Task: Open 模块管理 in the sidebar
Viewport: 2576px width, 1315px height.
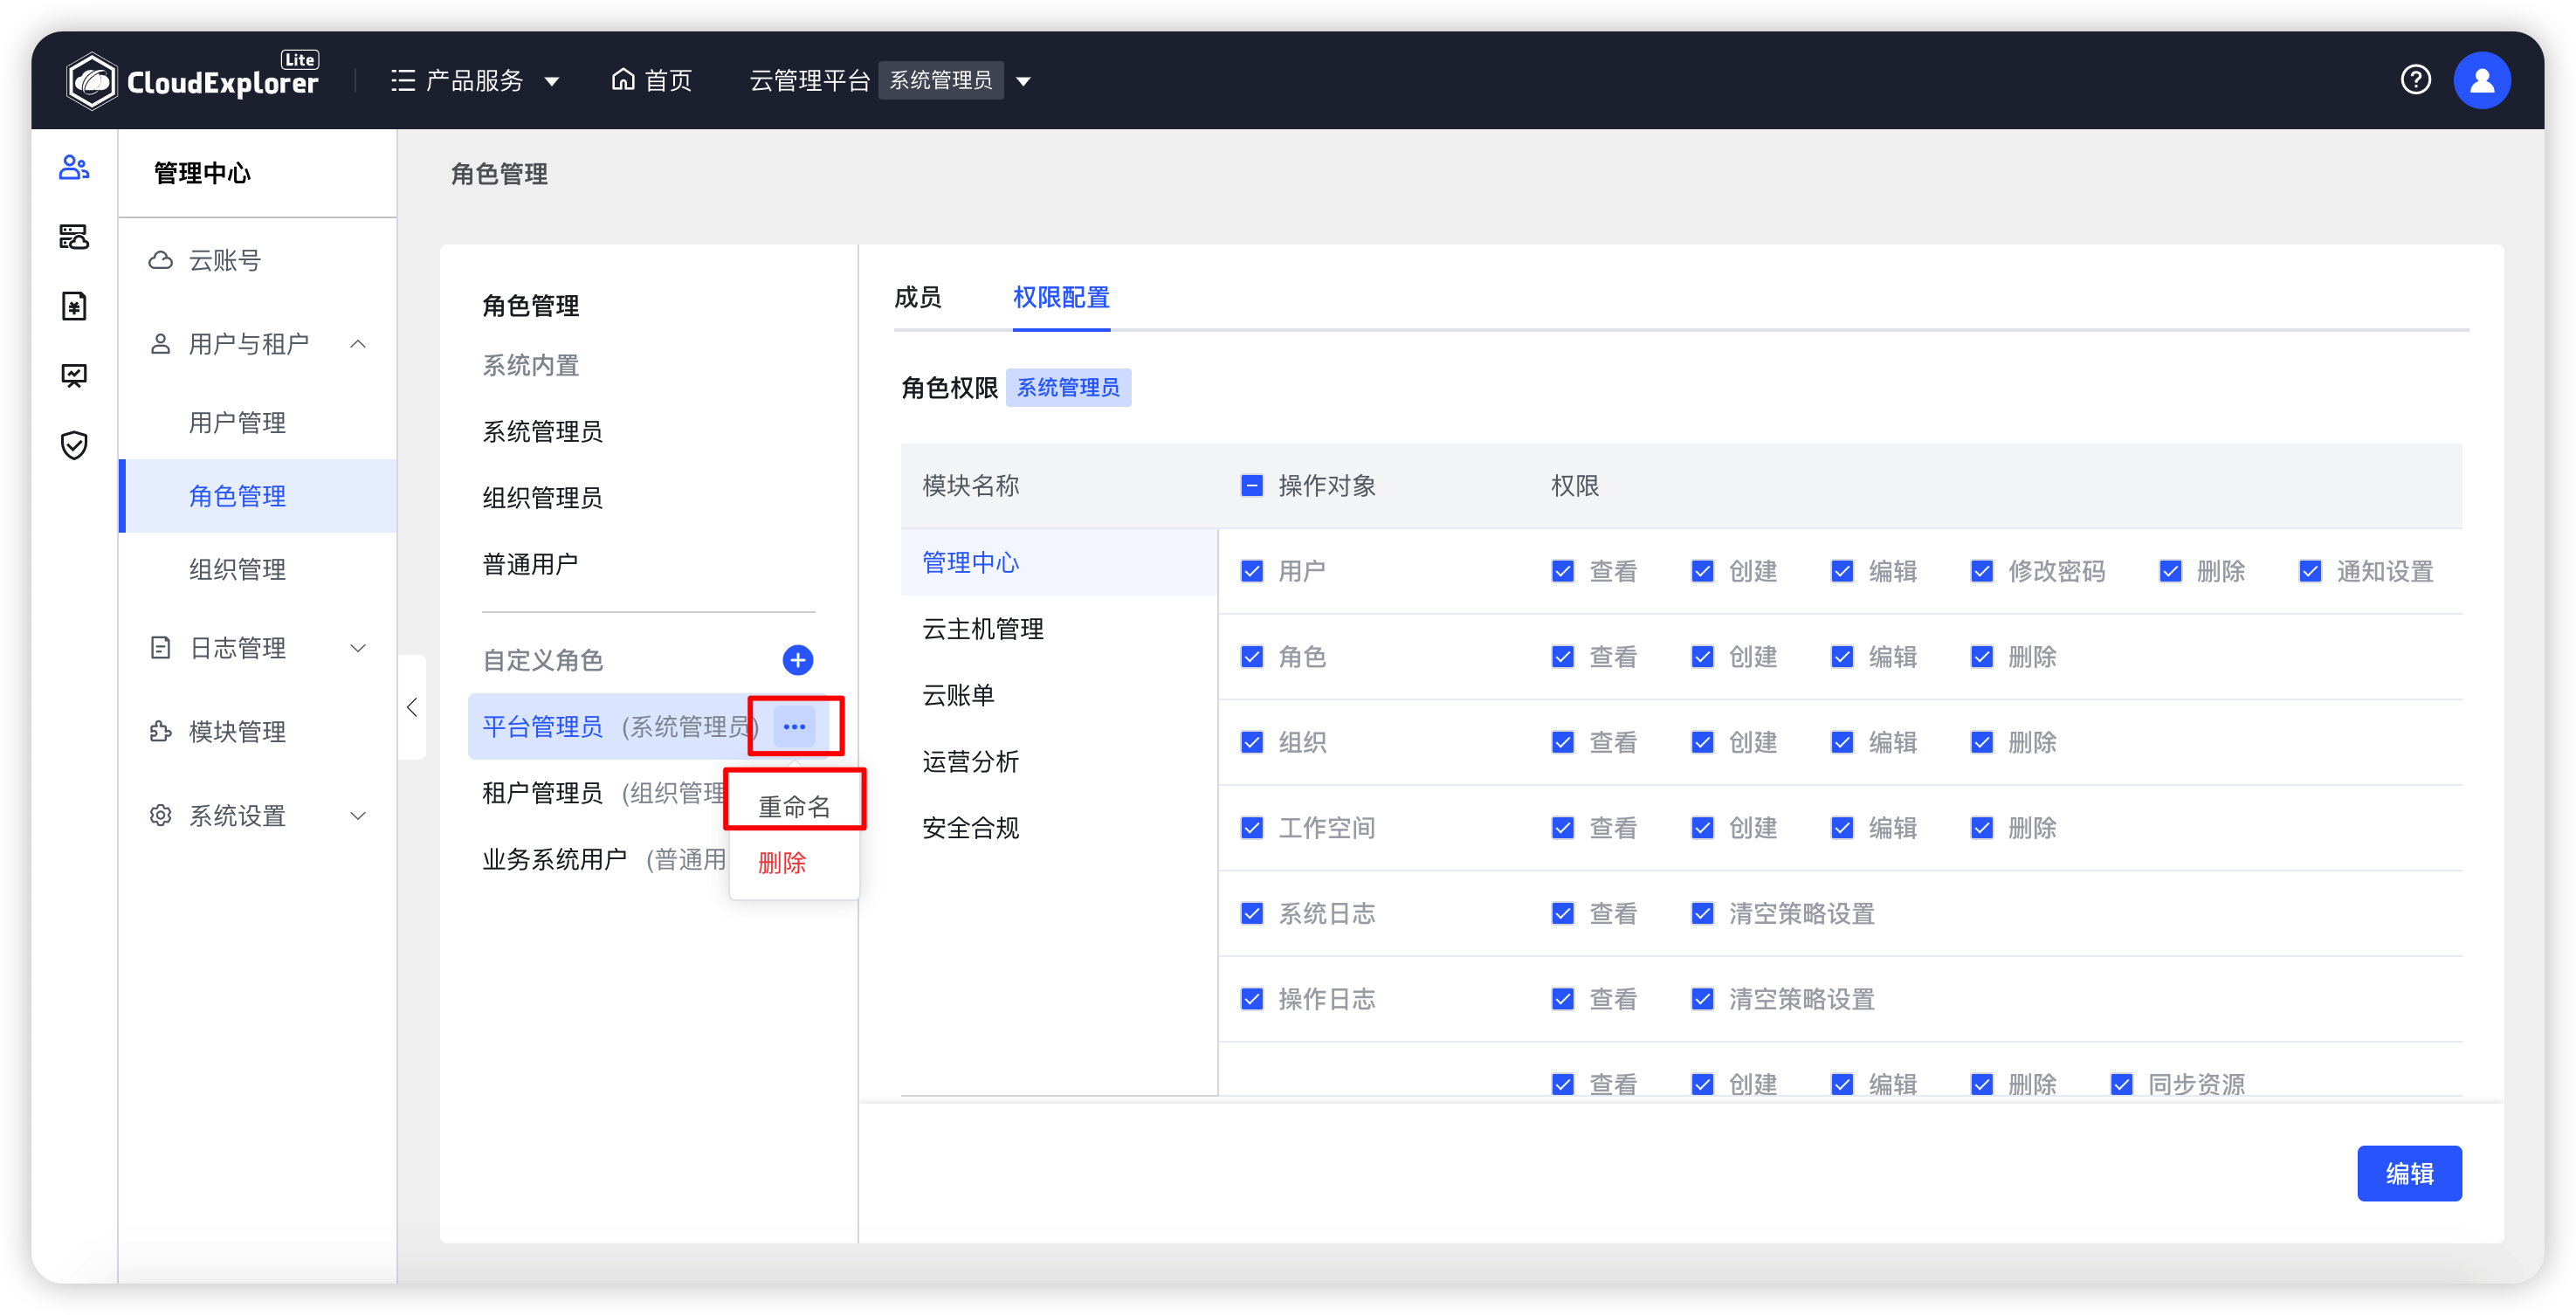Action: coord(237,731)
